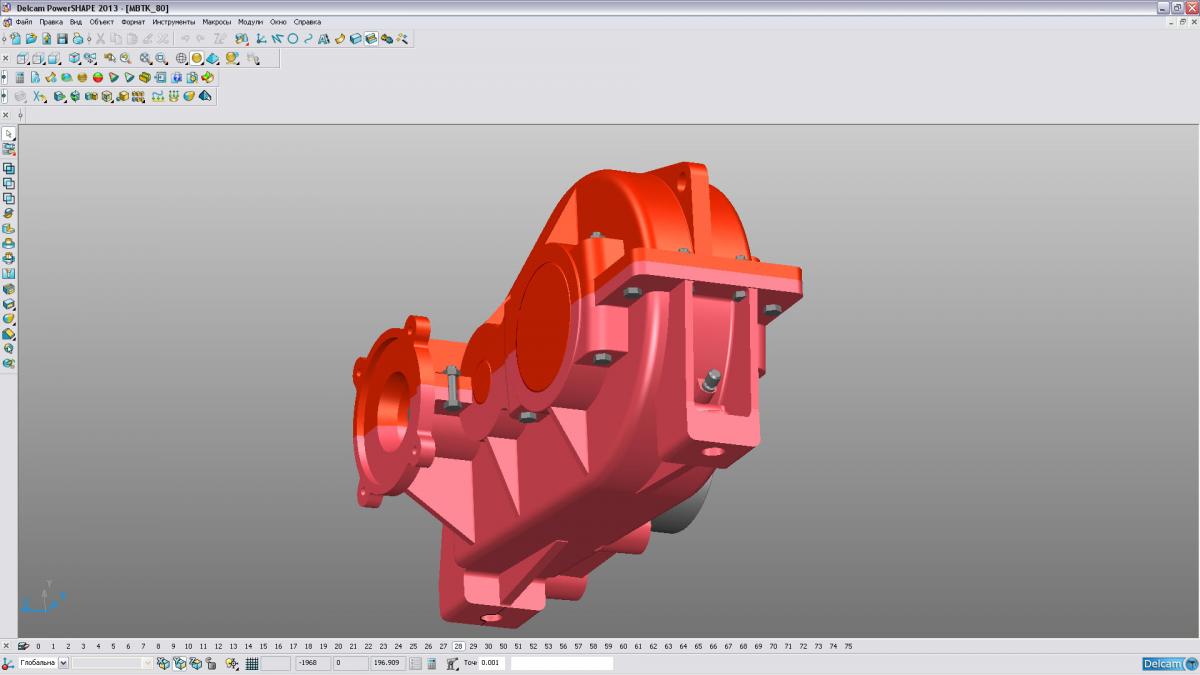The width and height of the screenshot is (1200, 675).
Task: Click the New model icon
Action: [x=15, y=38]
